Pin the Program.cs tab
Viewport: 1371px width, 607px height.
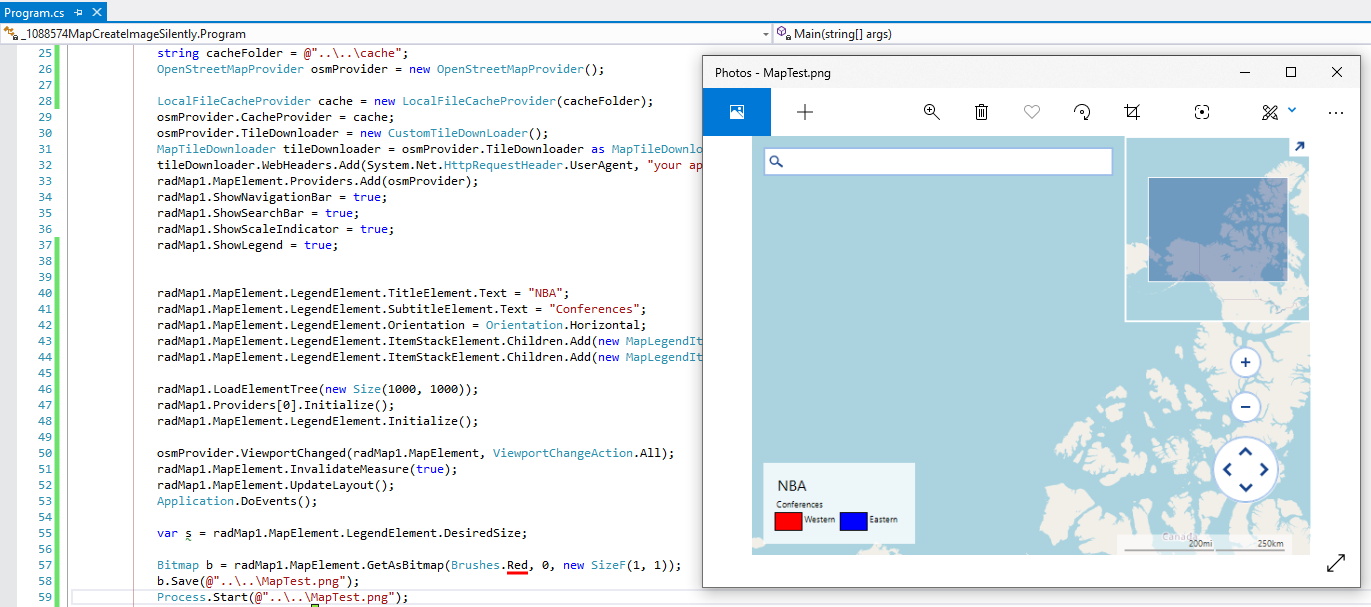tap(78, 11)
